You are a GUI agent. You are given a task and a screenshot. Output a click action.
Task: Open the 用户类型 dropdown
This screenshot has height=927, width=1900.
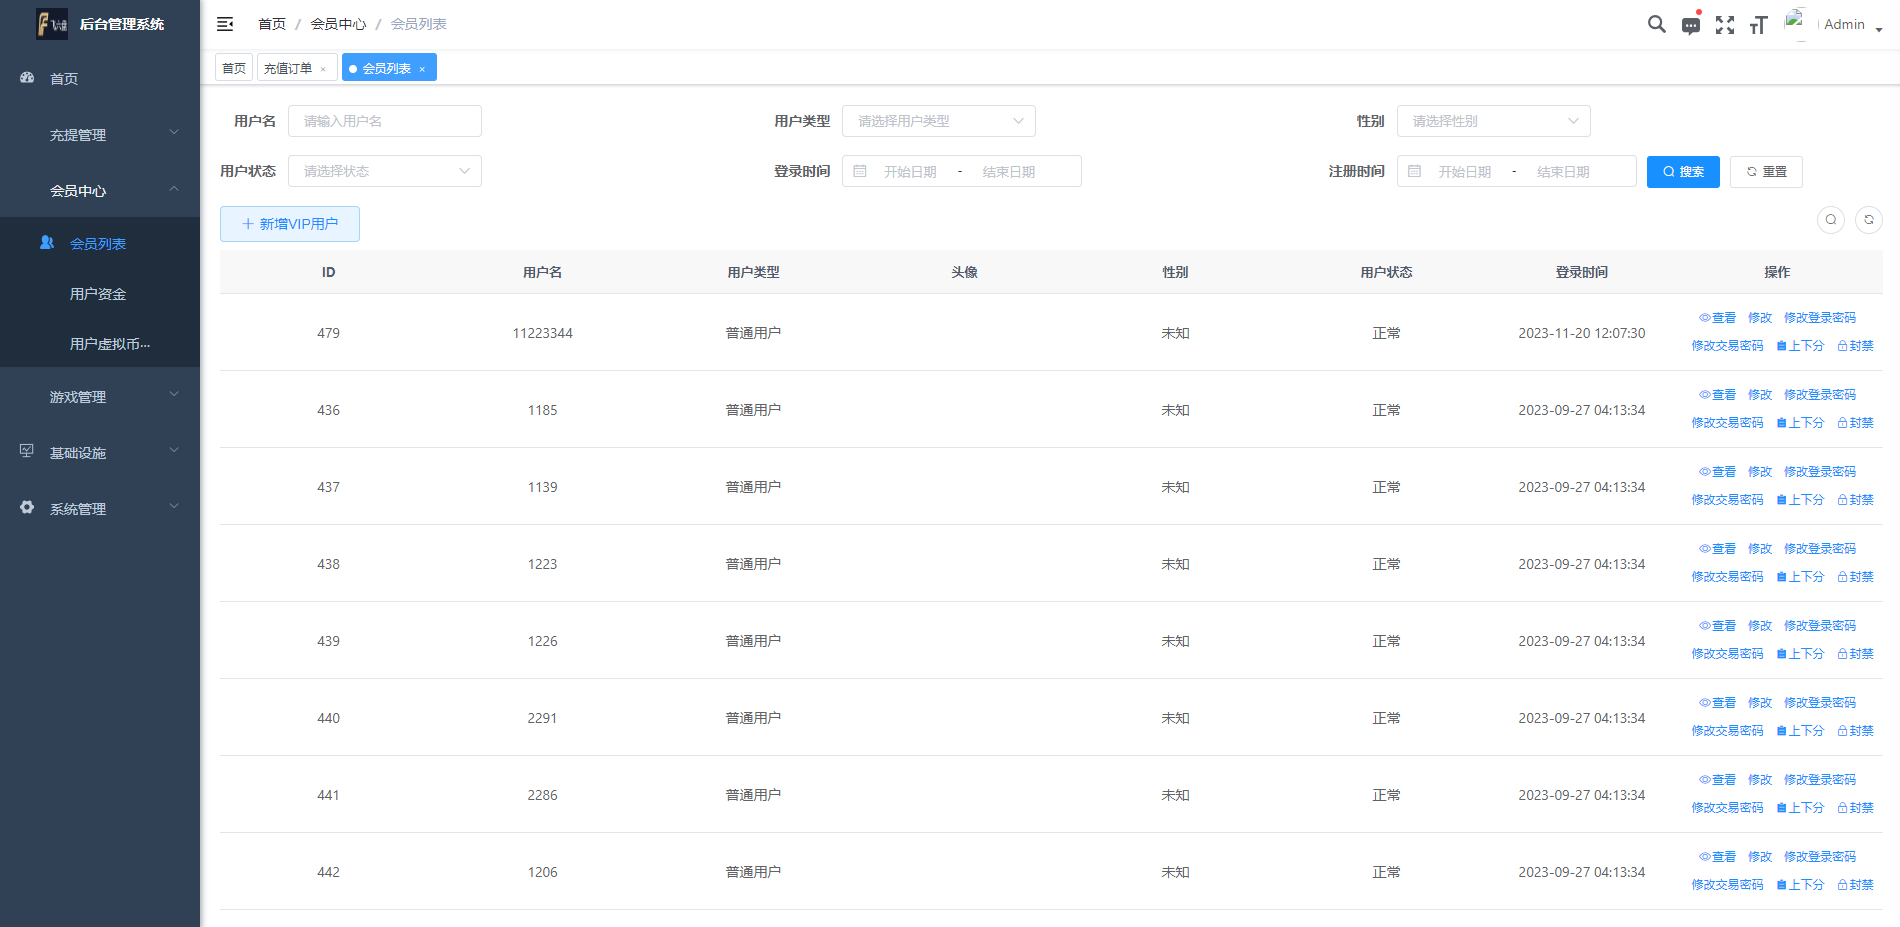(x=938, y=121)
